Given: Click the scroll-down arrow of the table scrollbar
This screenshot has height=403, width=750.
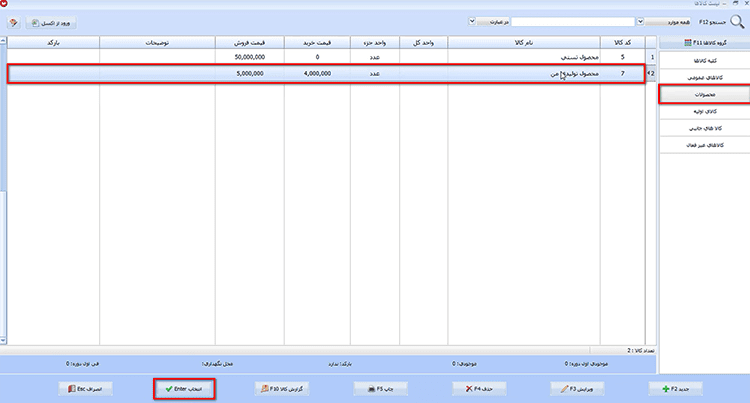Looking at the screenshot, I should 3,340.
